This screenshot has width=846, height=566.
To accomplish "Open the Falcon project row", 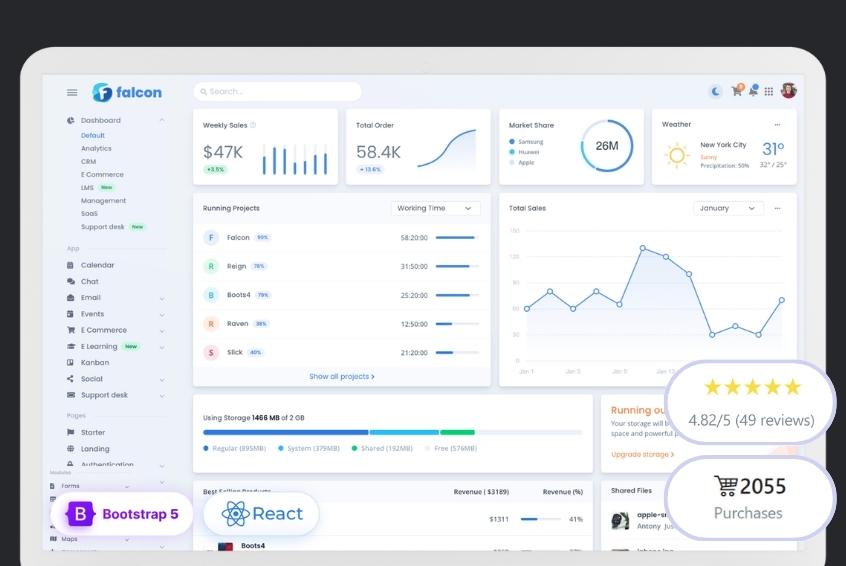I will (342, 237).
